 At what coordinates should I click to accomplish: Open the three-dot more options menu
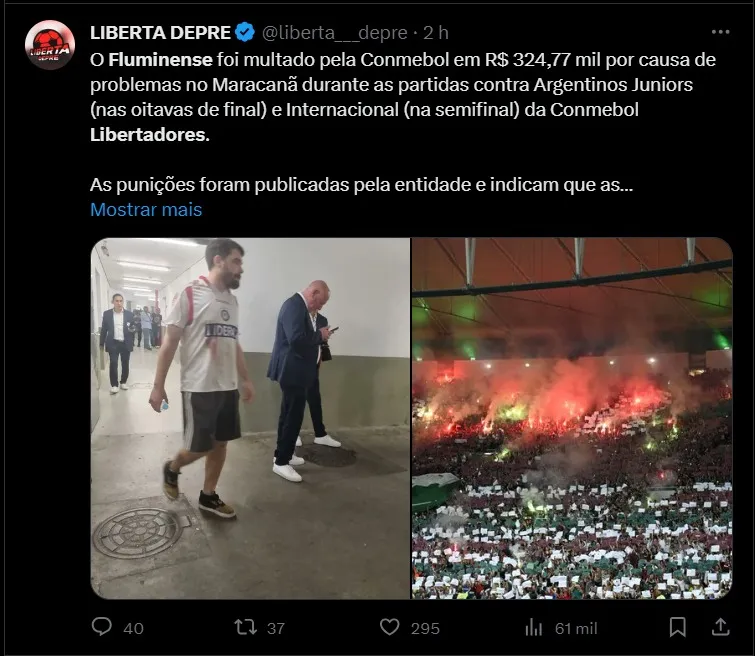coord(720,32)
